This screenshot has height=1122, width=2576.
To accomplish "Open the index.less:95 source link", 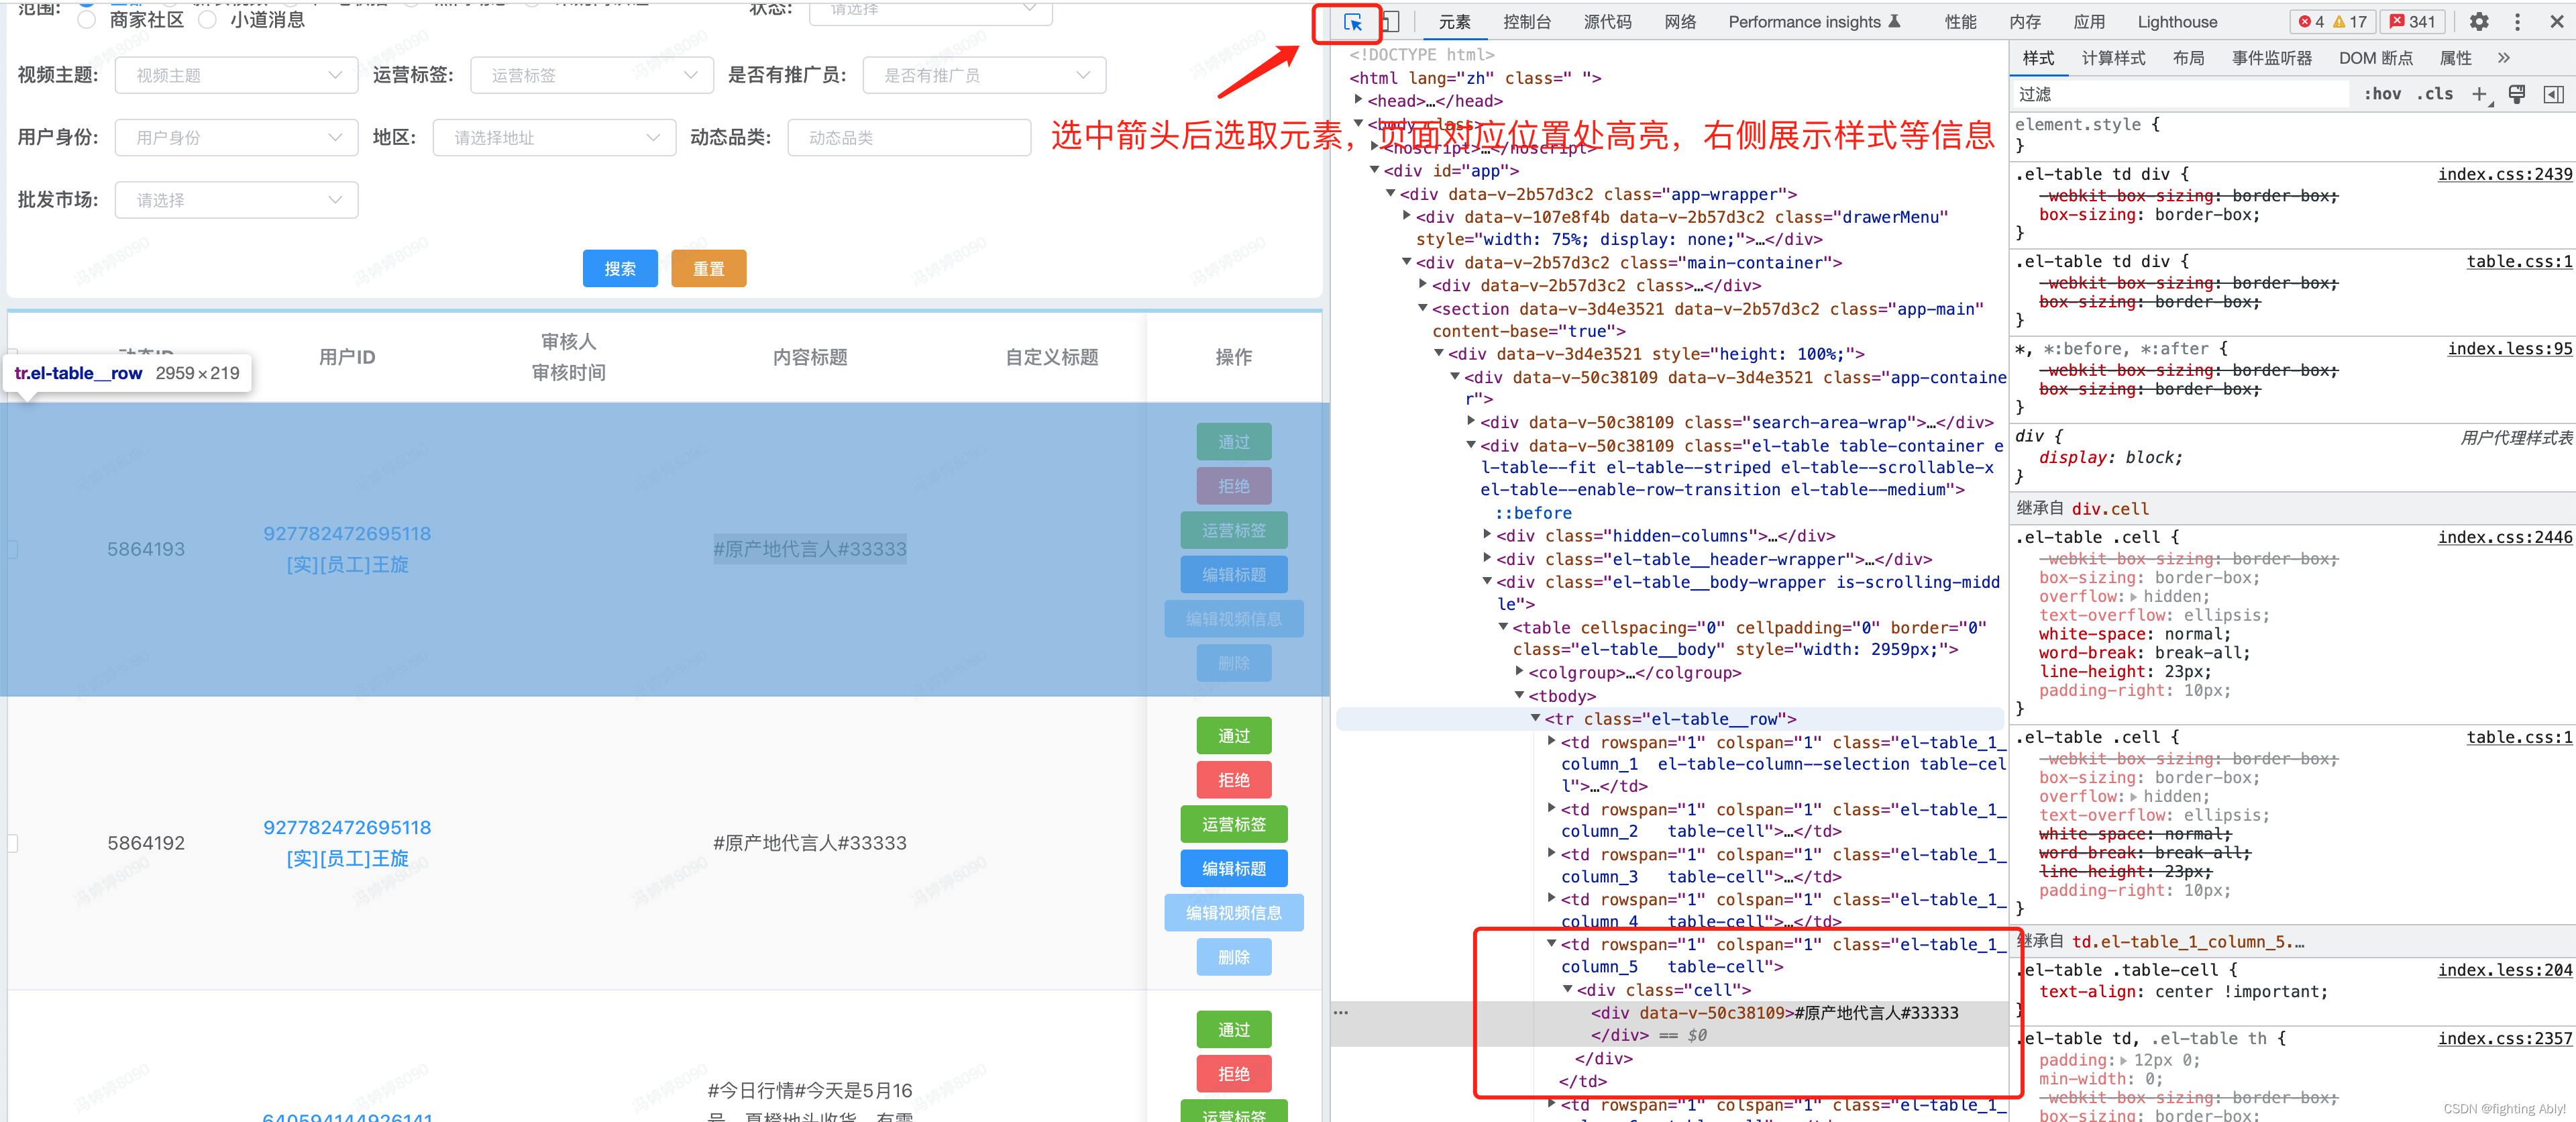I will pos(2509,348).
